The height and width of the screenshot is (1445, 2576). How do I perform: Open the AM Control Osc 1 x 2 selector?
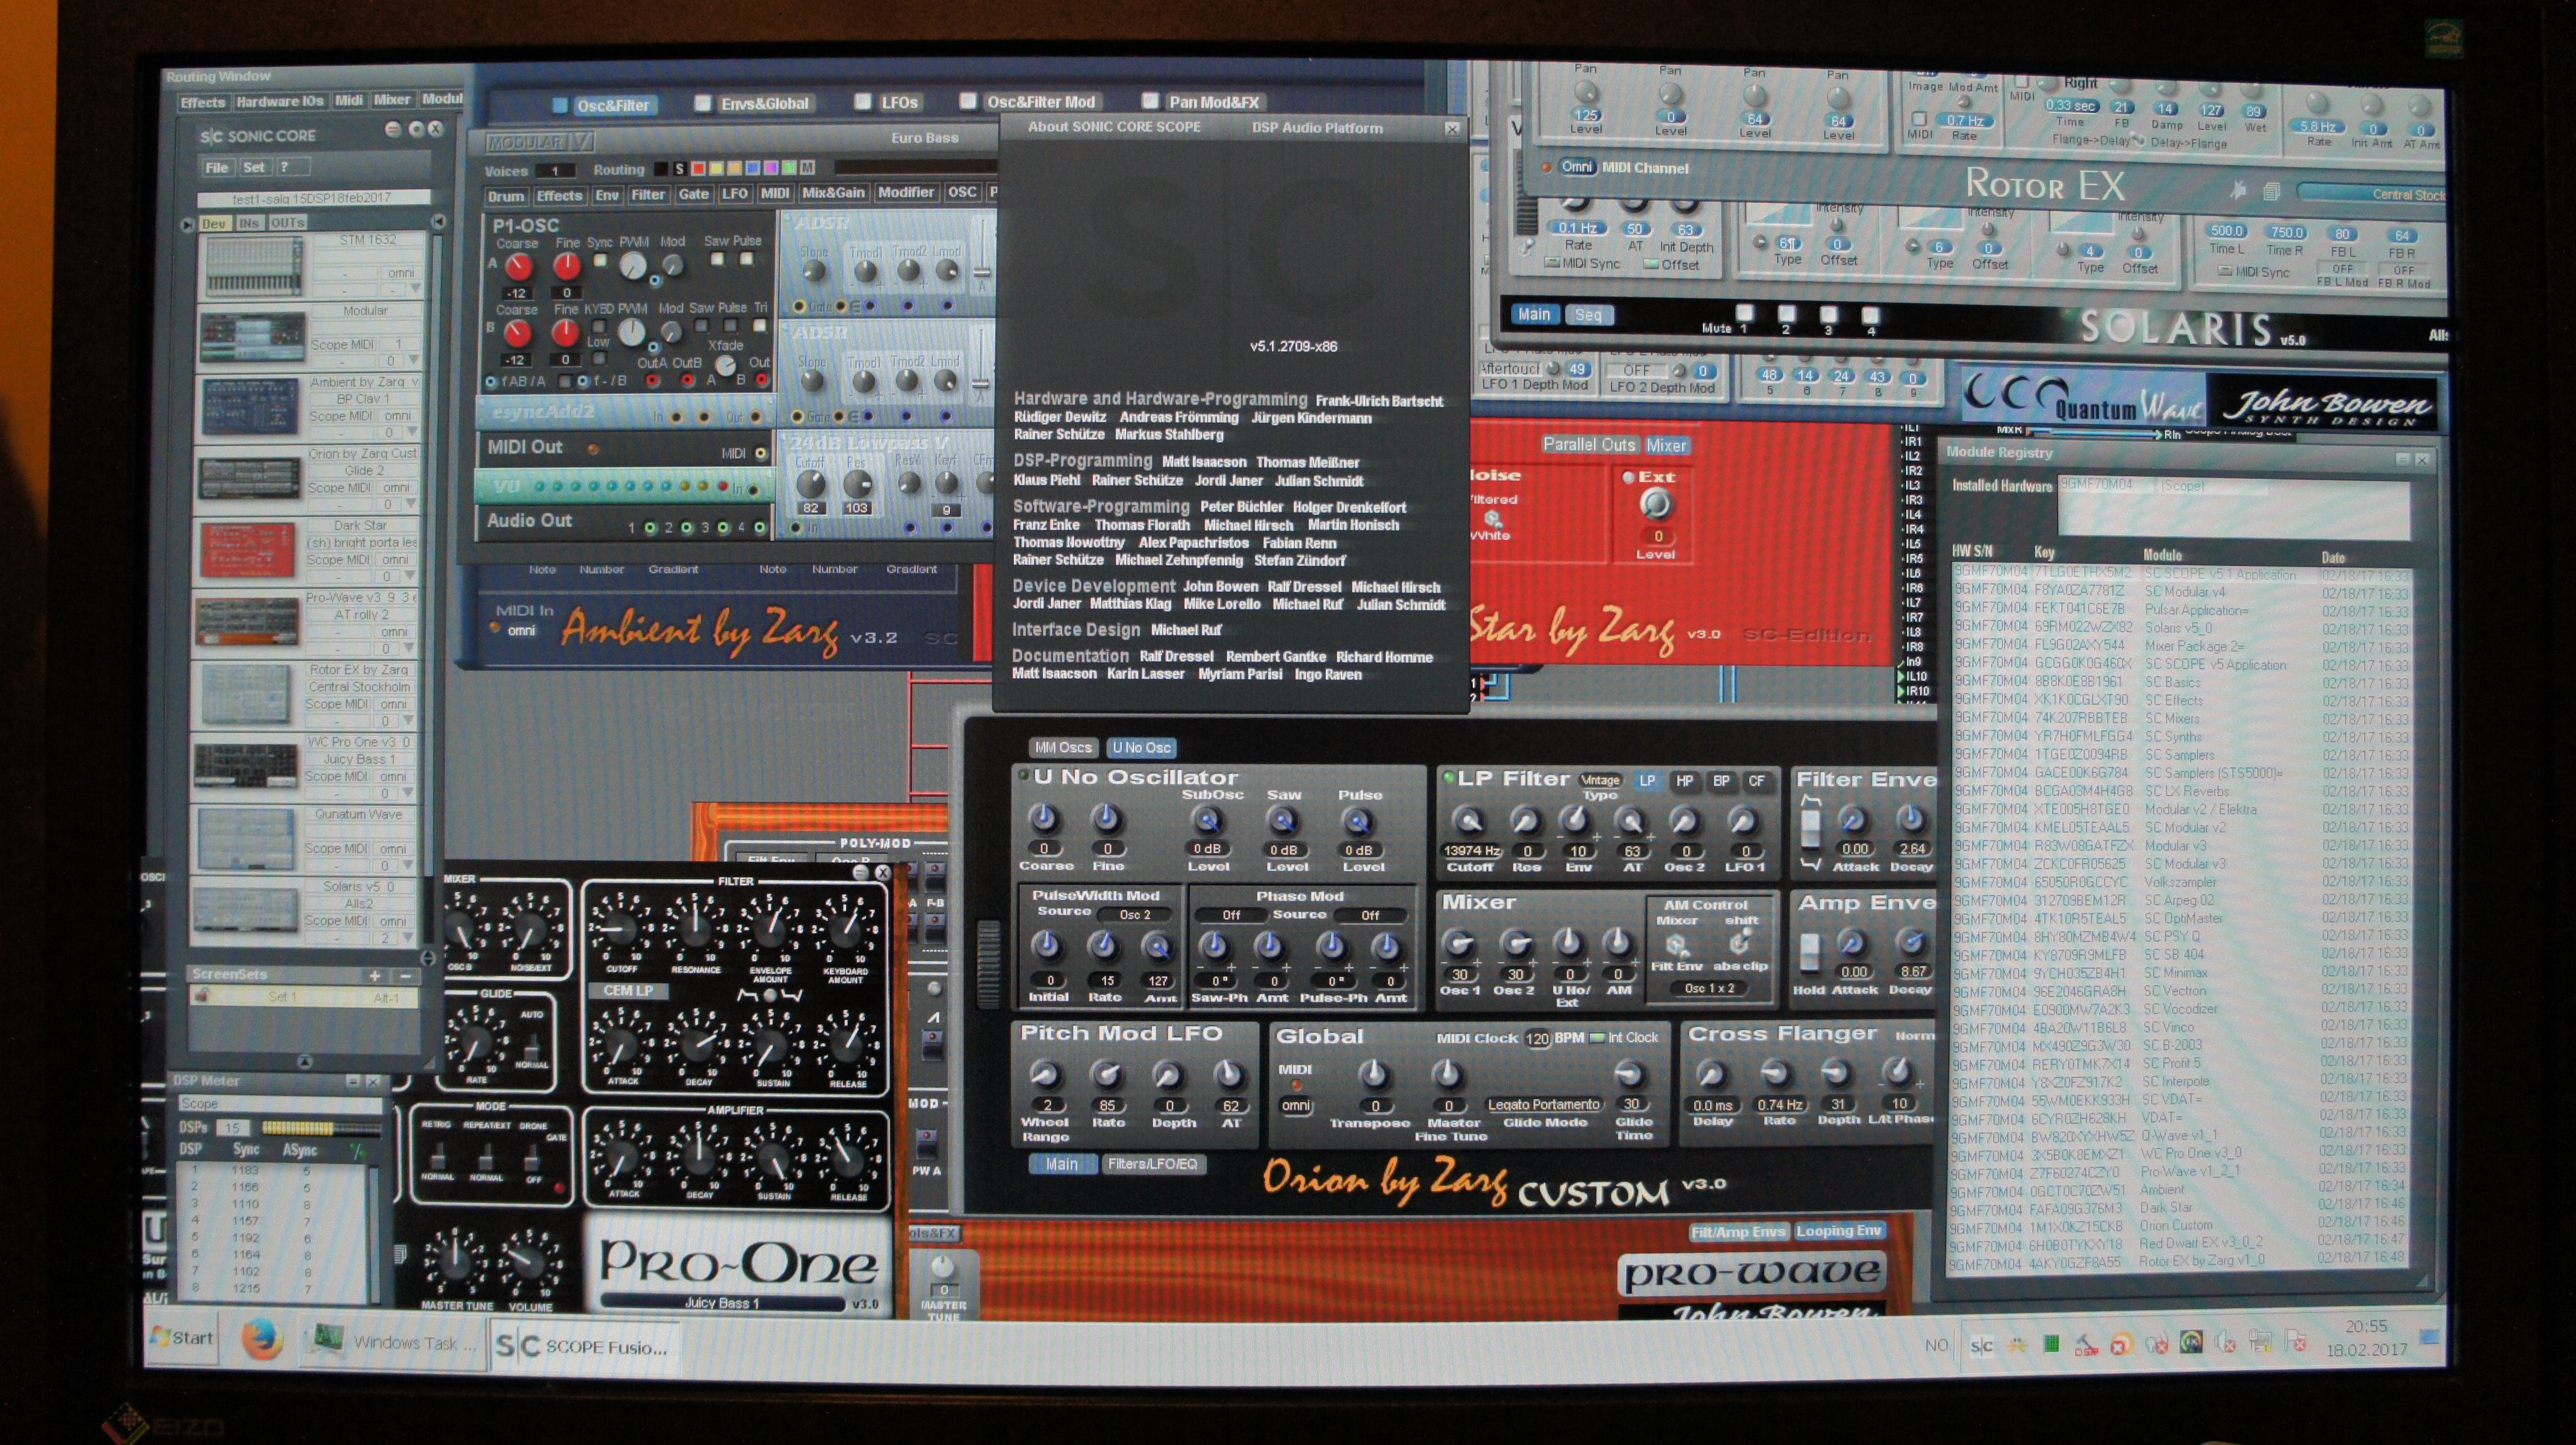(1709, 988)
